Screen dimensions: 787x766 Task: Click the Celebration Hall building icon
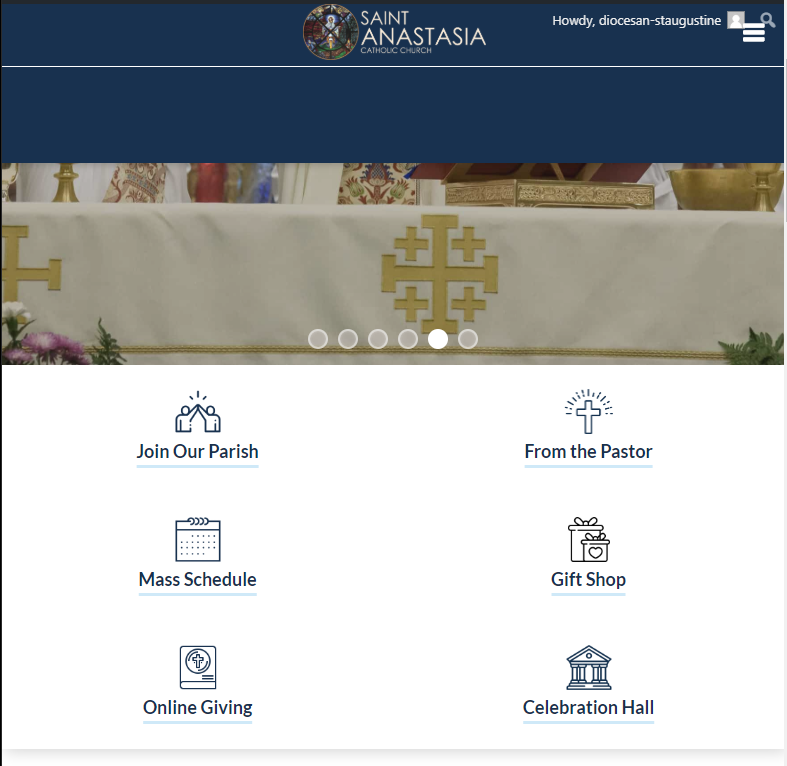[588, 667]
